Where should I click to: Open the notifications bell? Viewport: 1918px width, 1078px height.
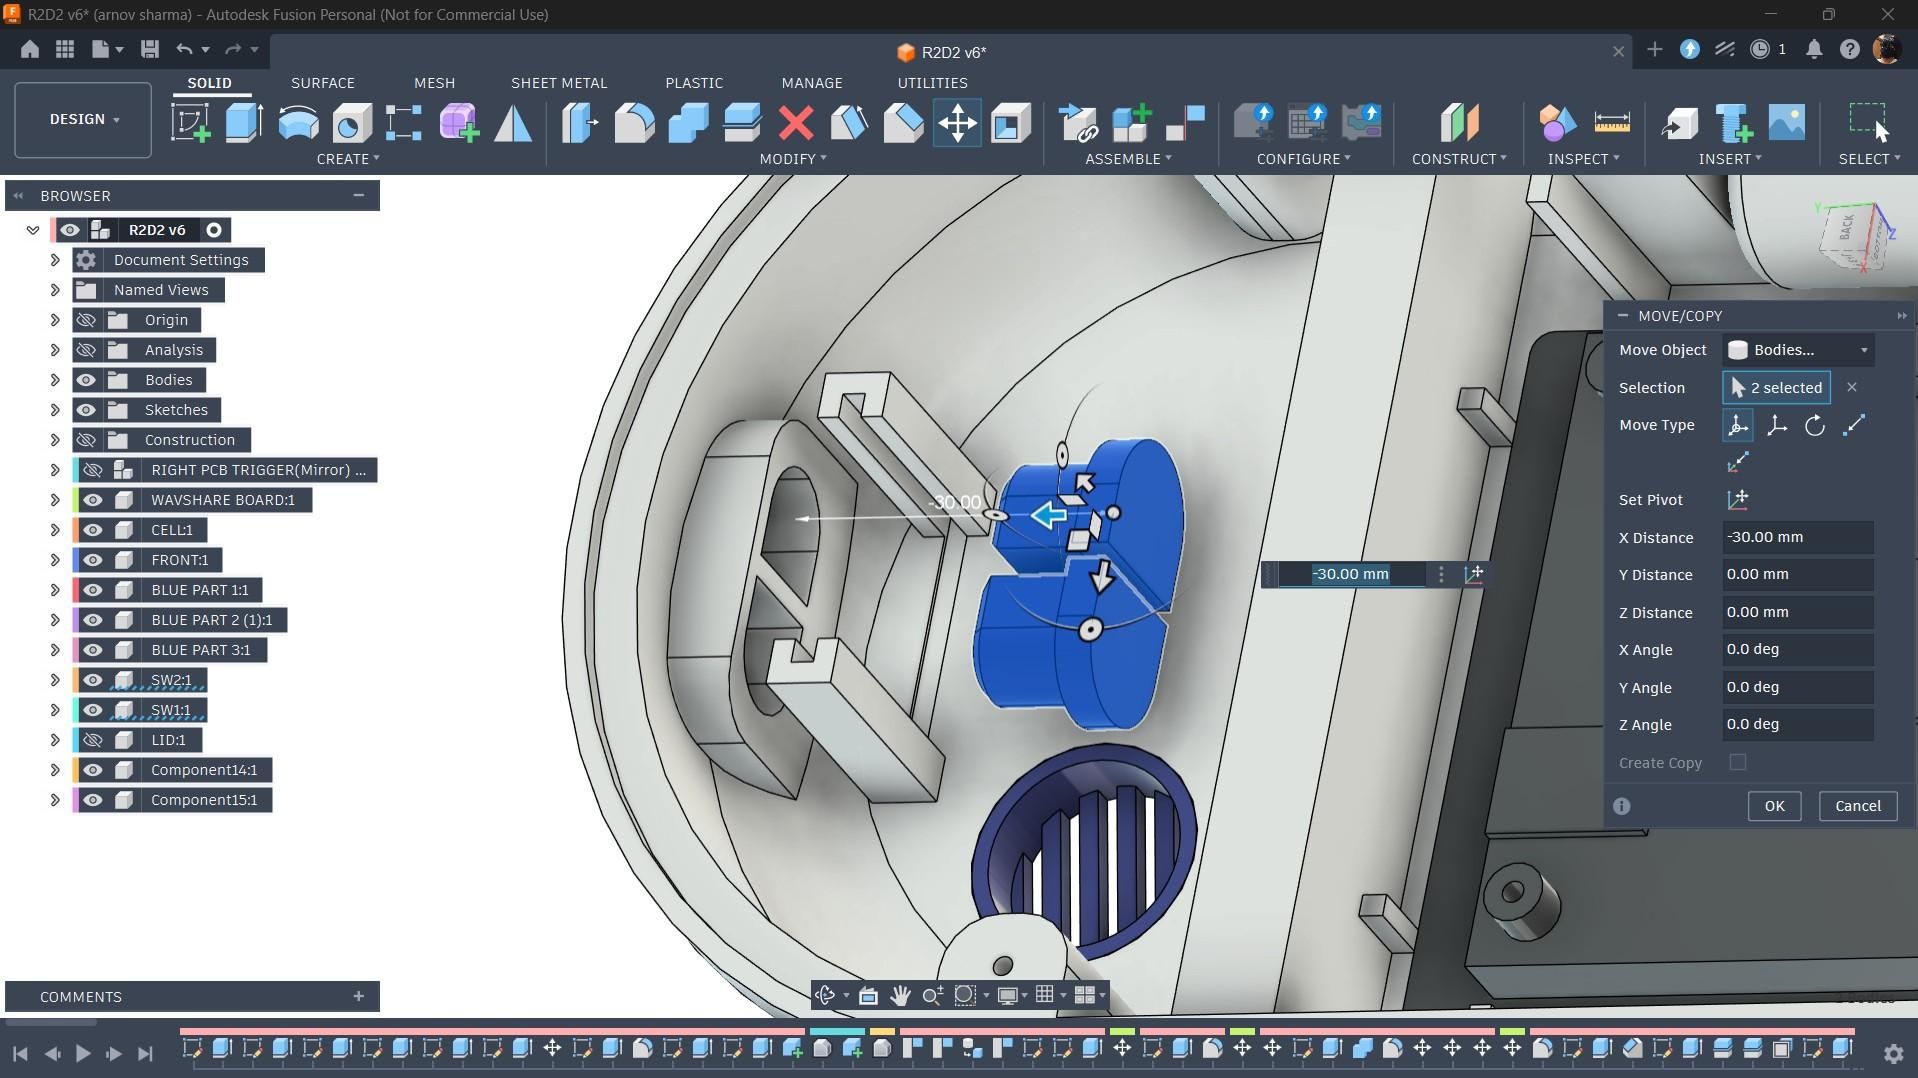(x=1814, y=49)
